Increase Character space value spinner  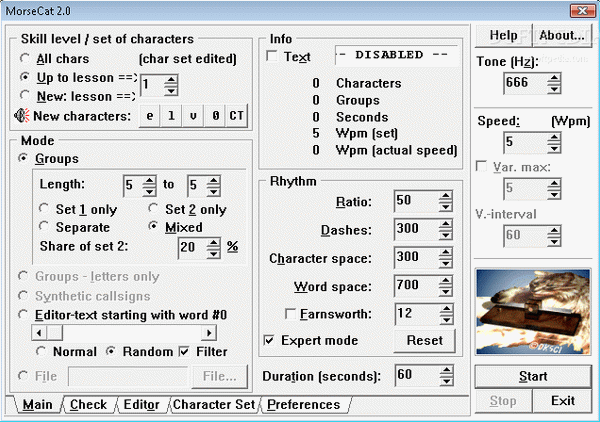445,252
